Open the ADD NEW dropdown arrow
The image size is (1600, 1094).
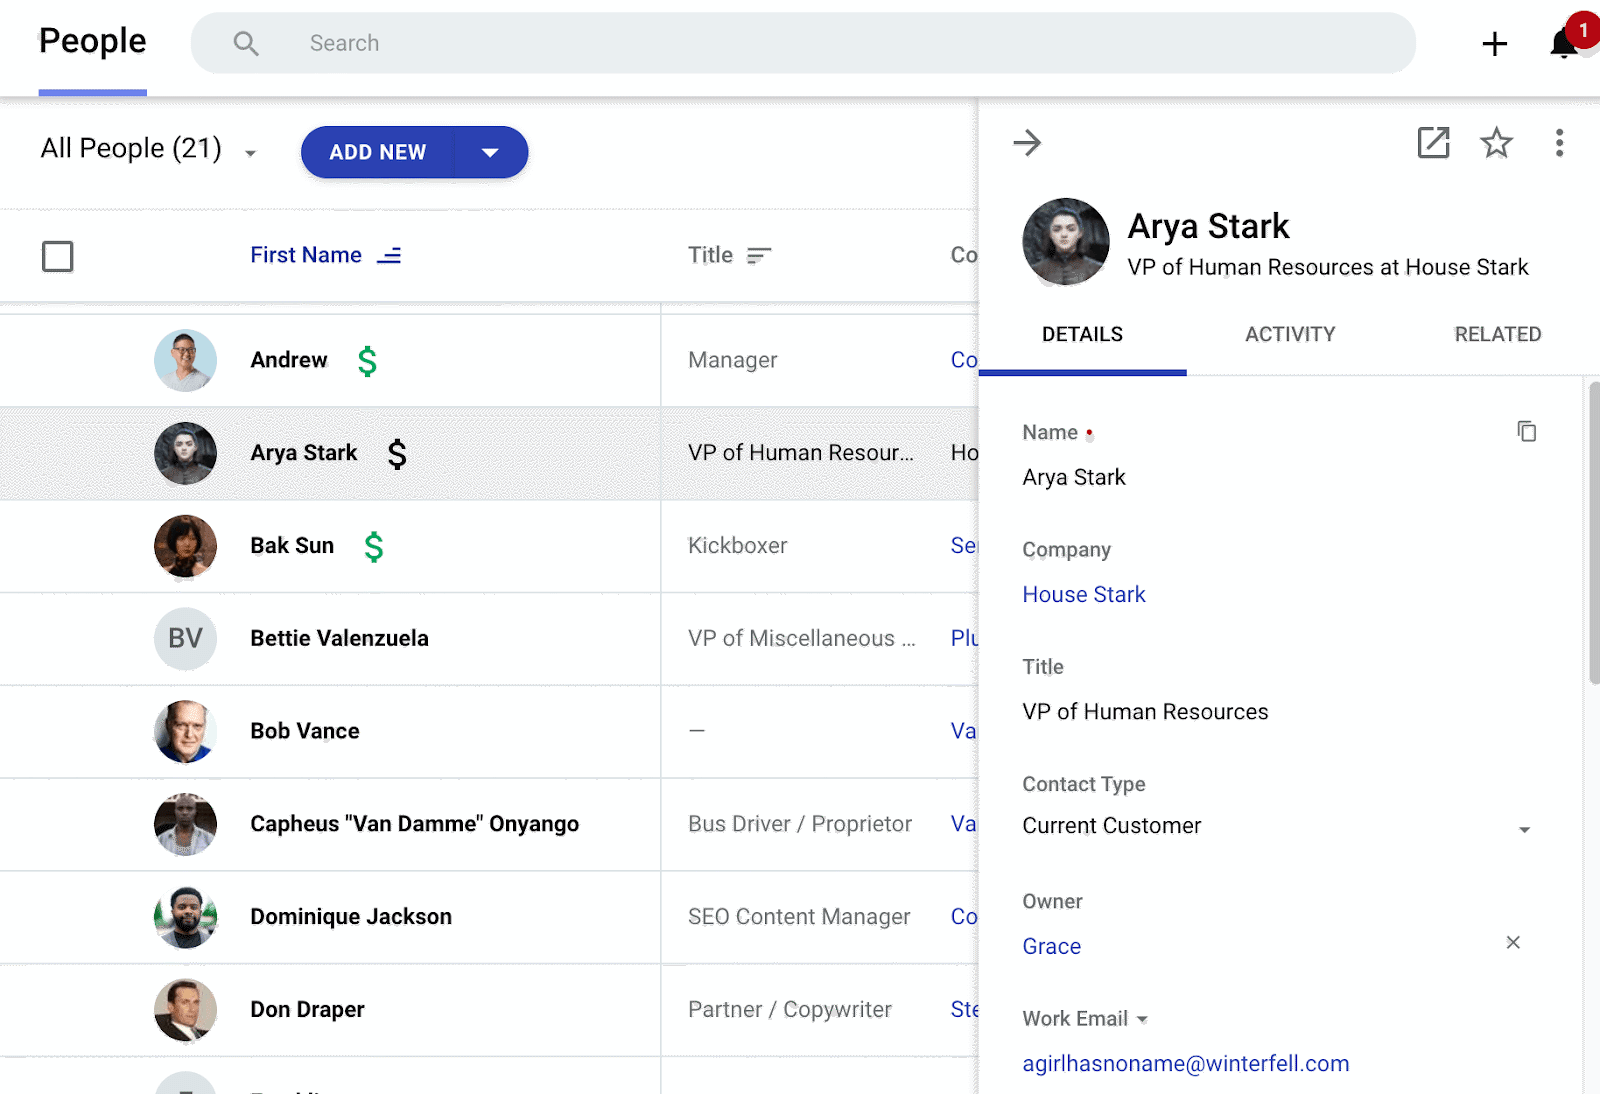coord(490,152)
